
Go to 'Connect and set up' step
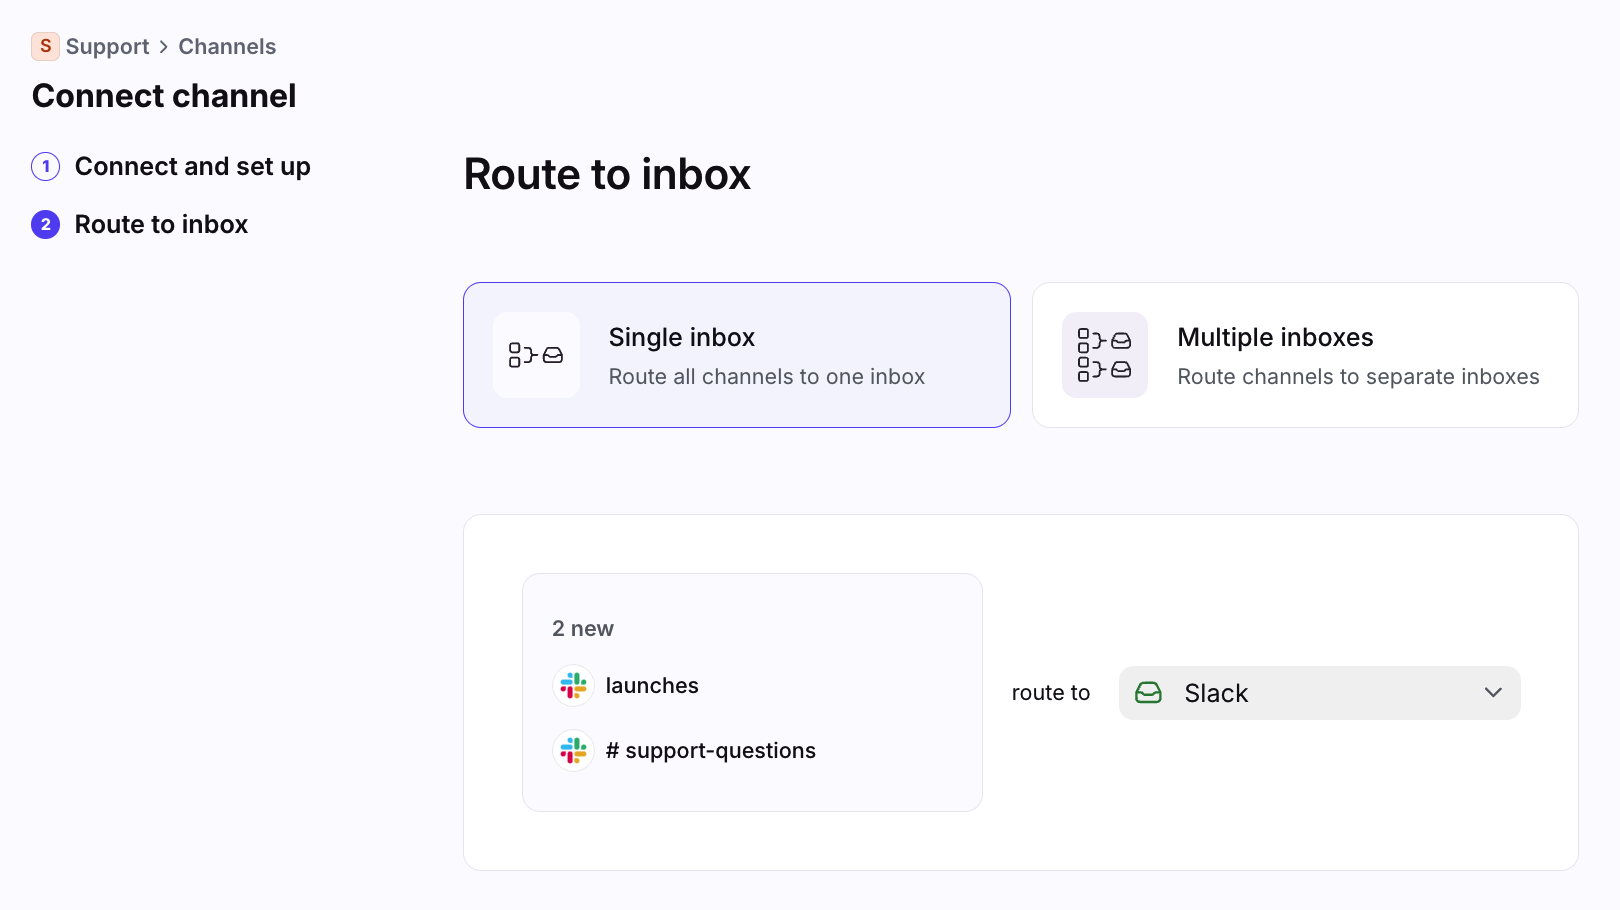click(192, 166)
